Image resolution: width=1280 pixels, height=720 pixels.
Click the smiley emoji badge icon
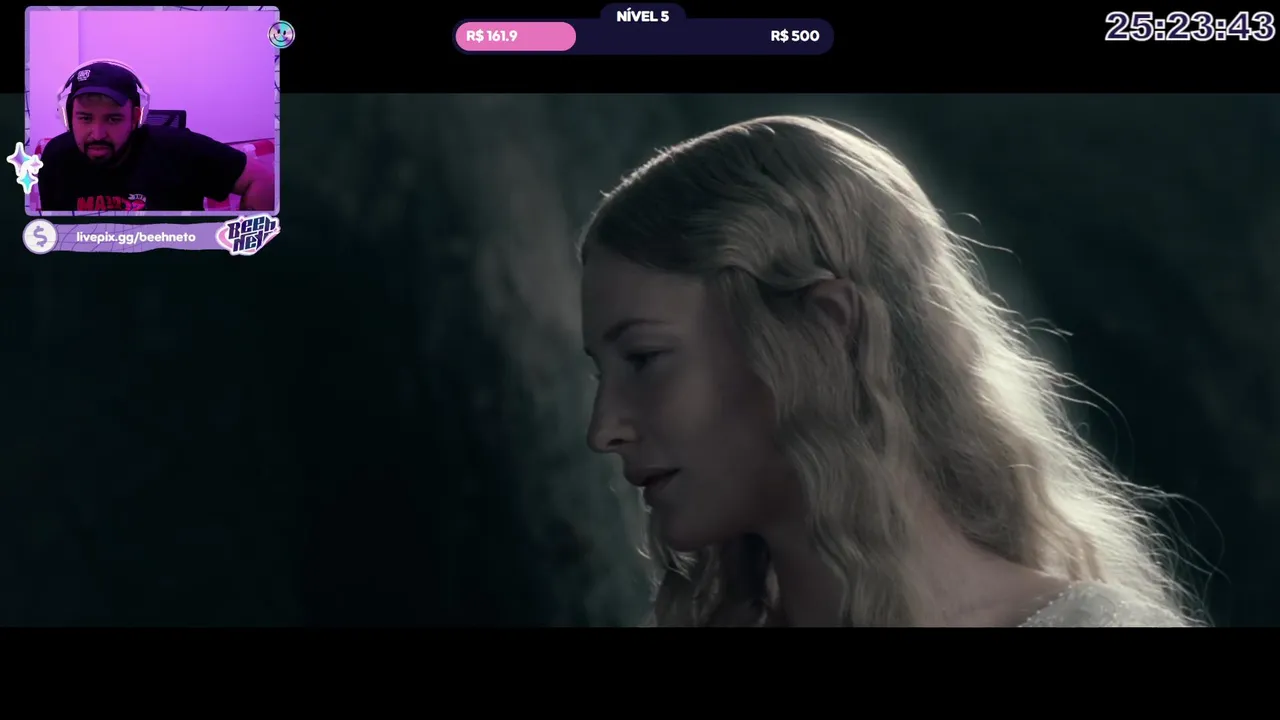coord(281,35)
